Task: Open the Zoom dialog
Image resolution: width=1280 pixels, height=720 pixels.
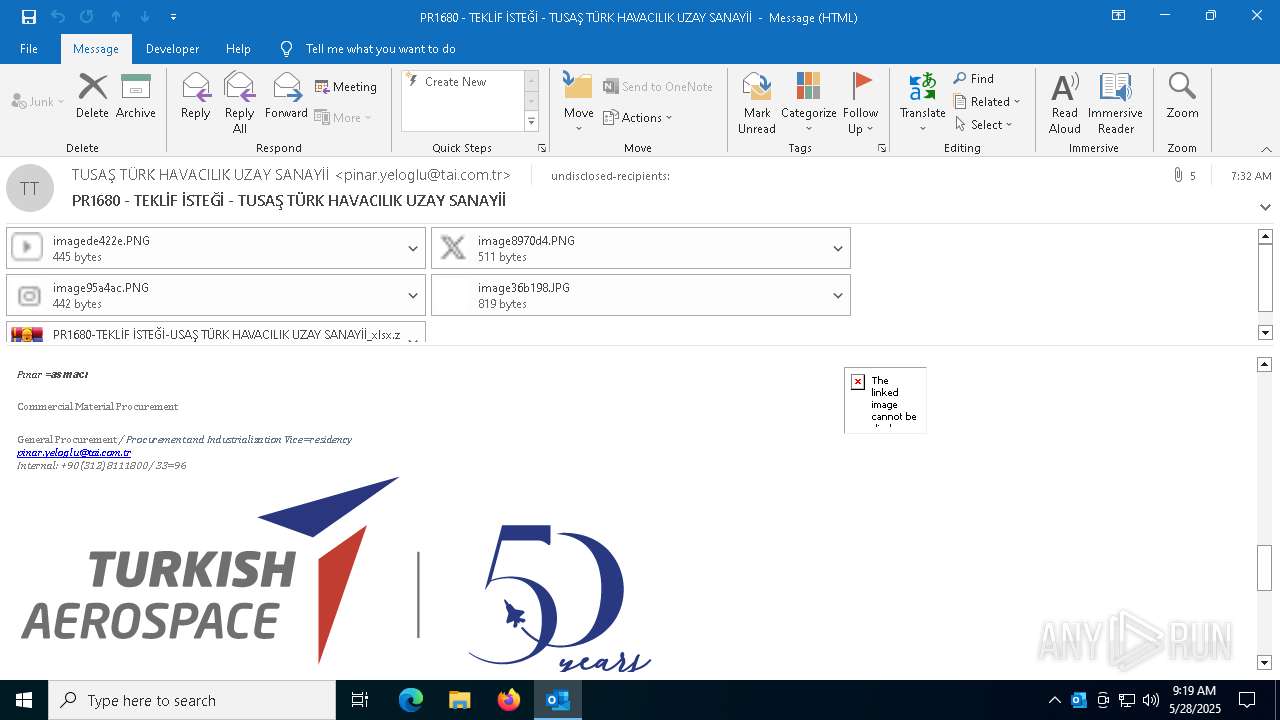Action: pyautogui.click(x=1182, y=96)
